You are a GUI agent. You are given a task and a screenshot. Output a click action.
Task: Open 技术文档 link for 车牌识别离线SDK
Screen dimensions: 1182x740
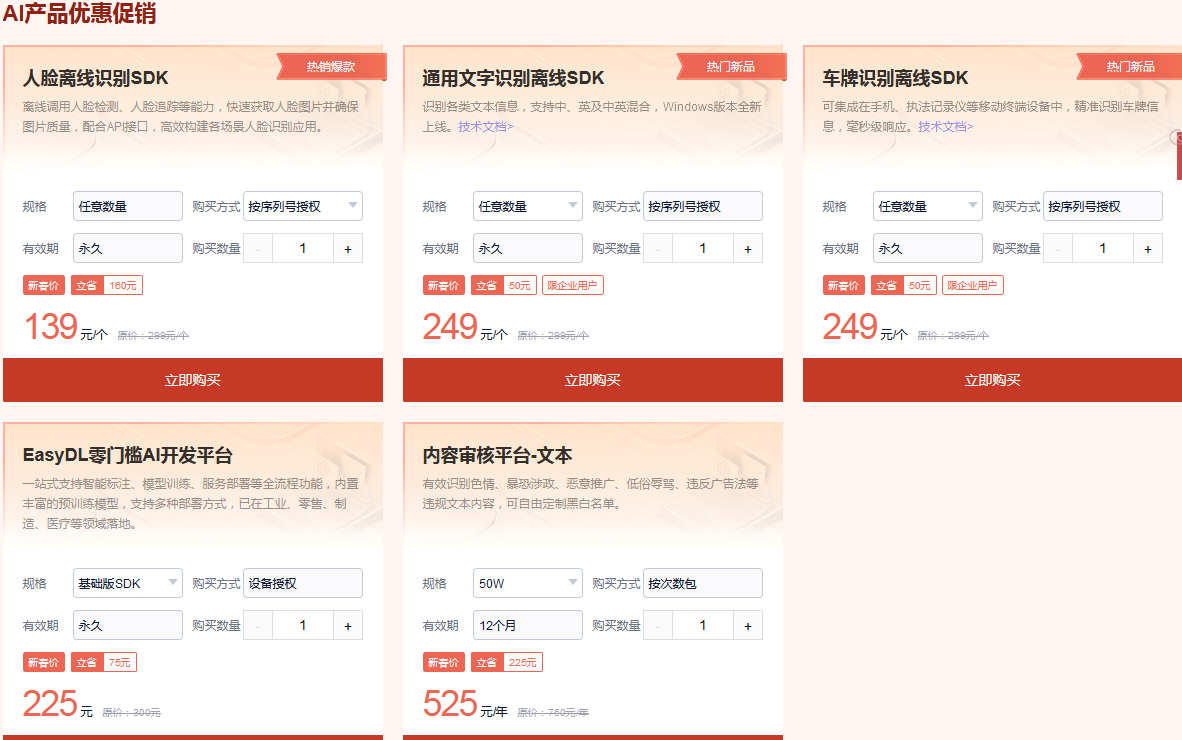click(x=945, y=127)
